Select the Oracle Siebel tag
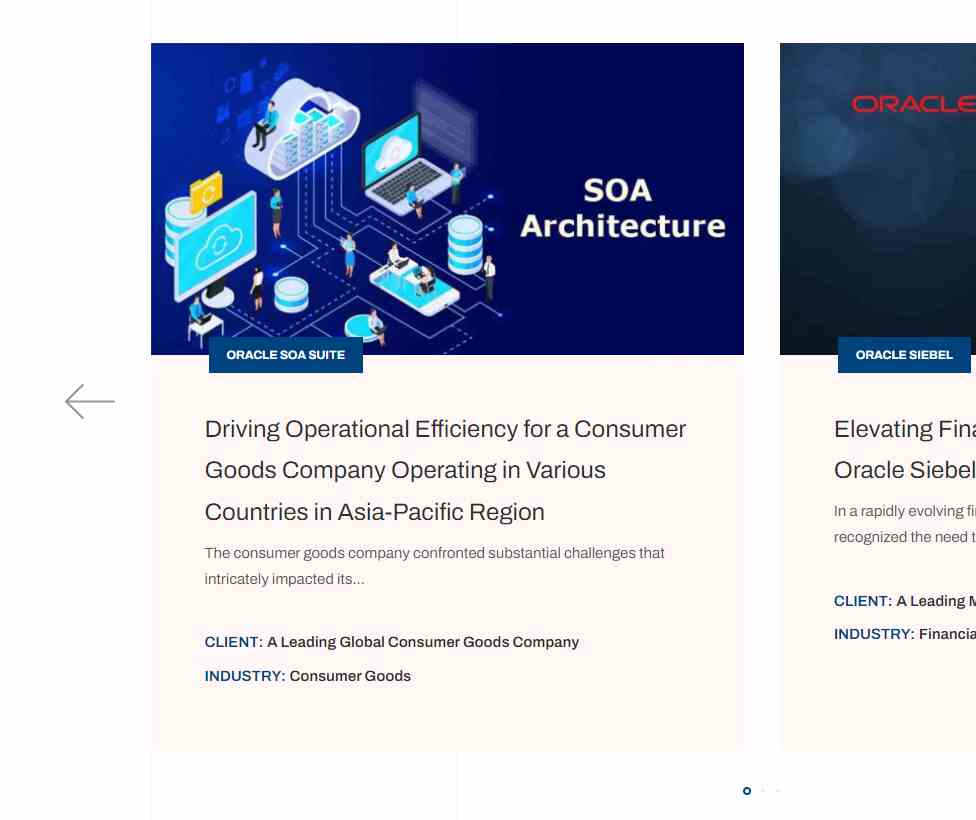Image resolution: width=976 pixels, height=820 pixels. click(x=904, y=355)
